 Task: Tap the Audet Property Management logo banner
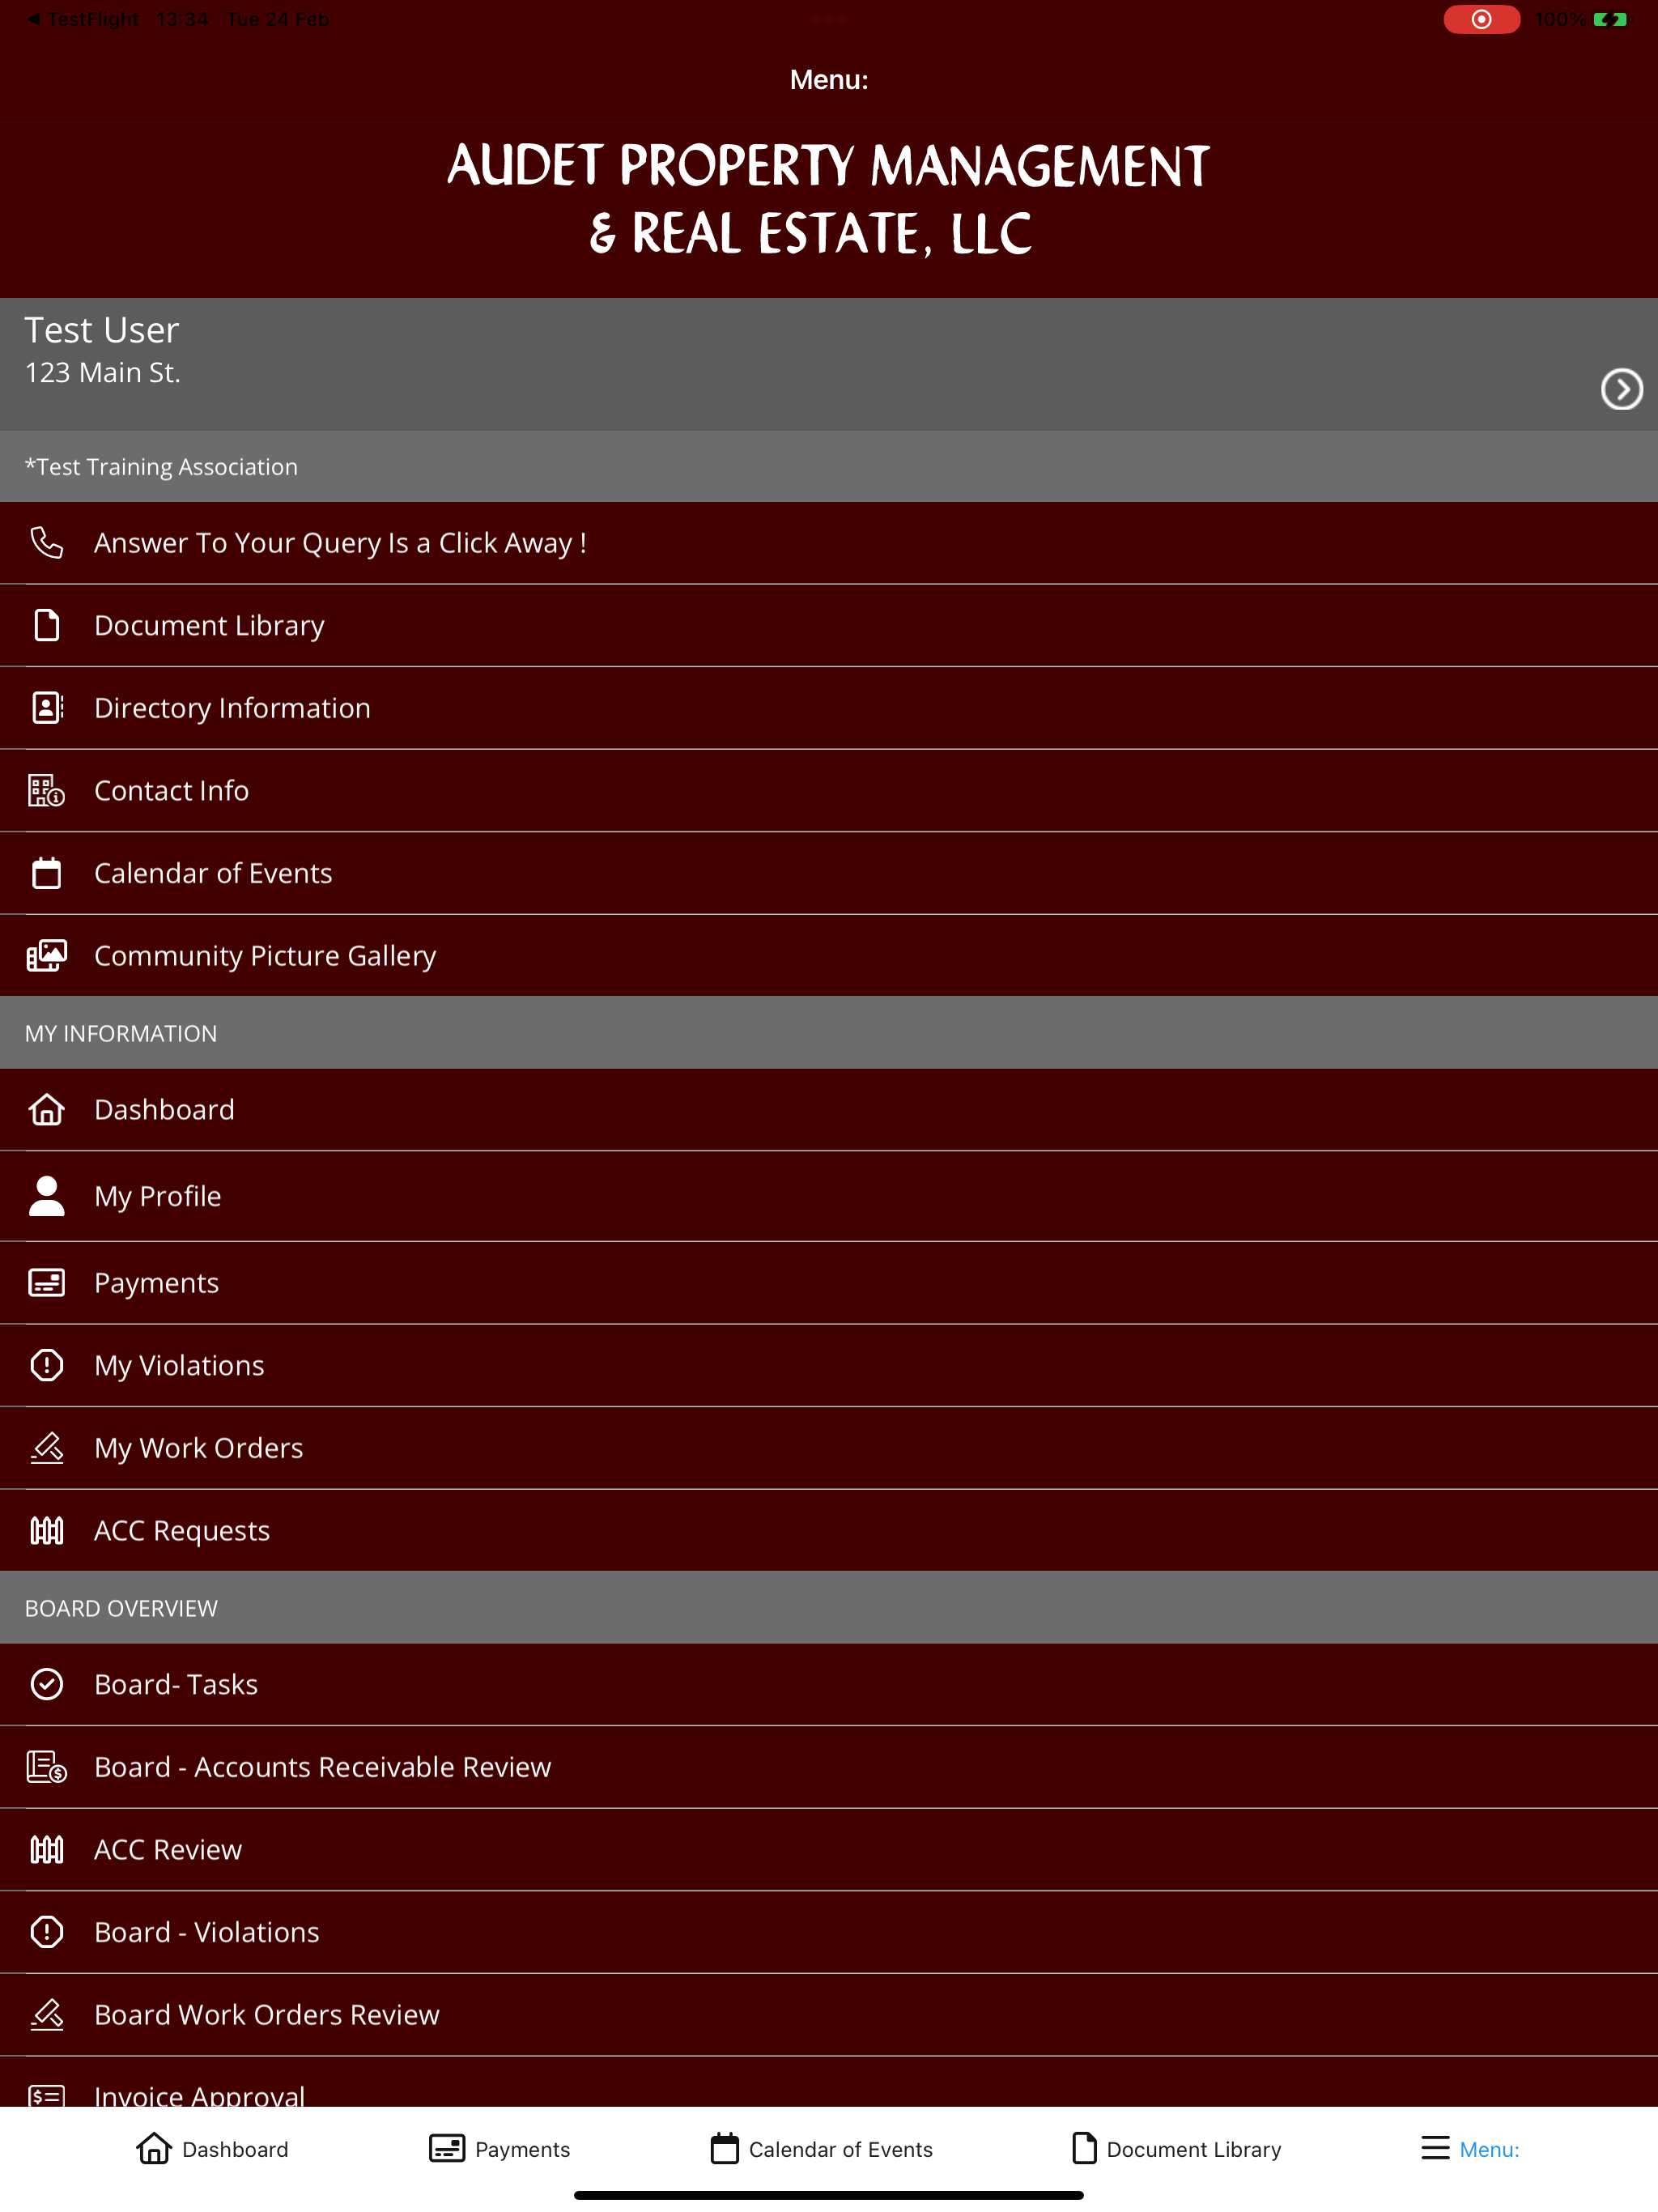point(829,199)
